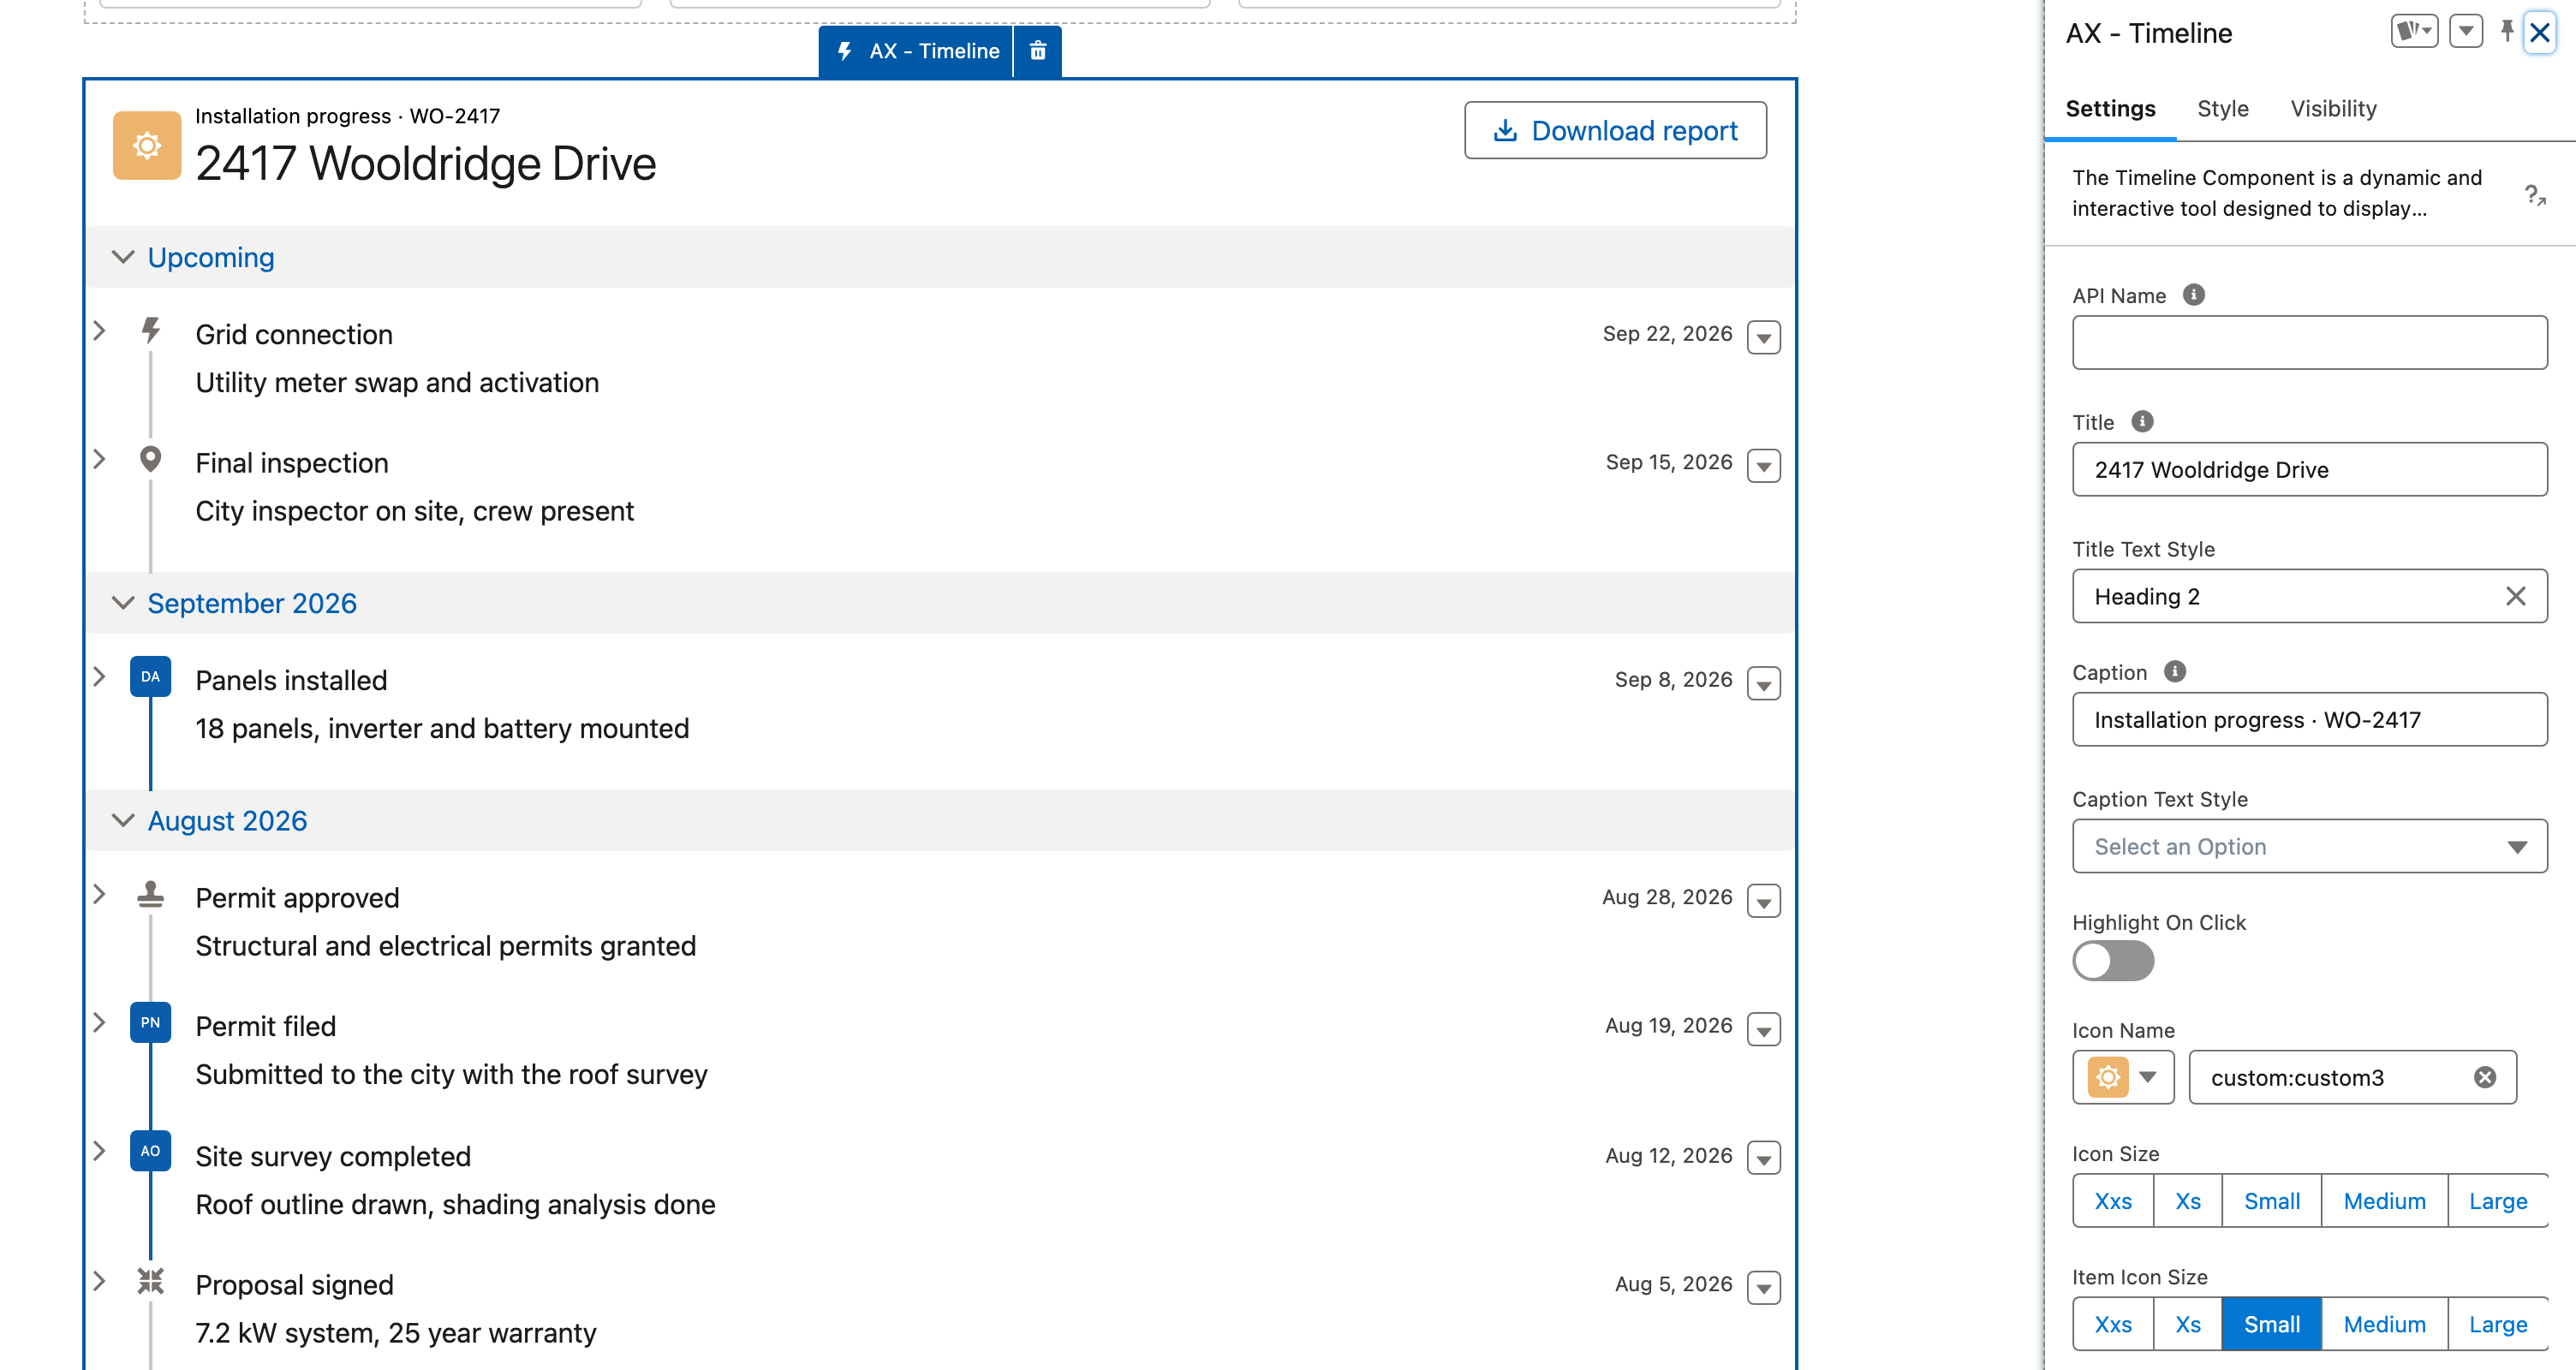Open the swatch cards dropdown in panel header
Screen dimensions: 2576x1370
[x=2414, y=32]
